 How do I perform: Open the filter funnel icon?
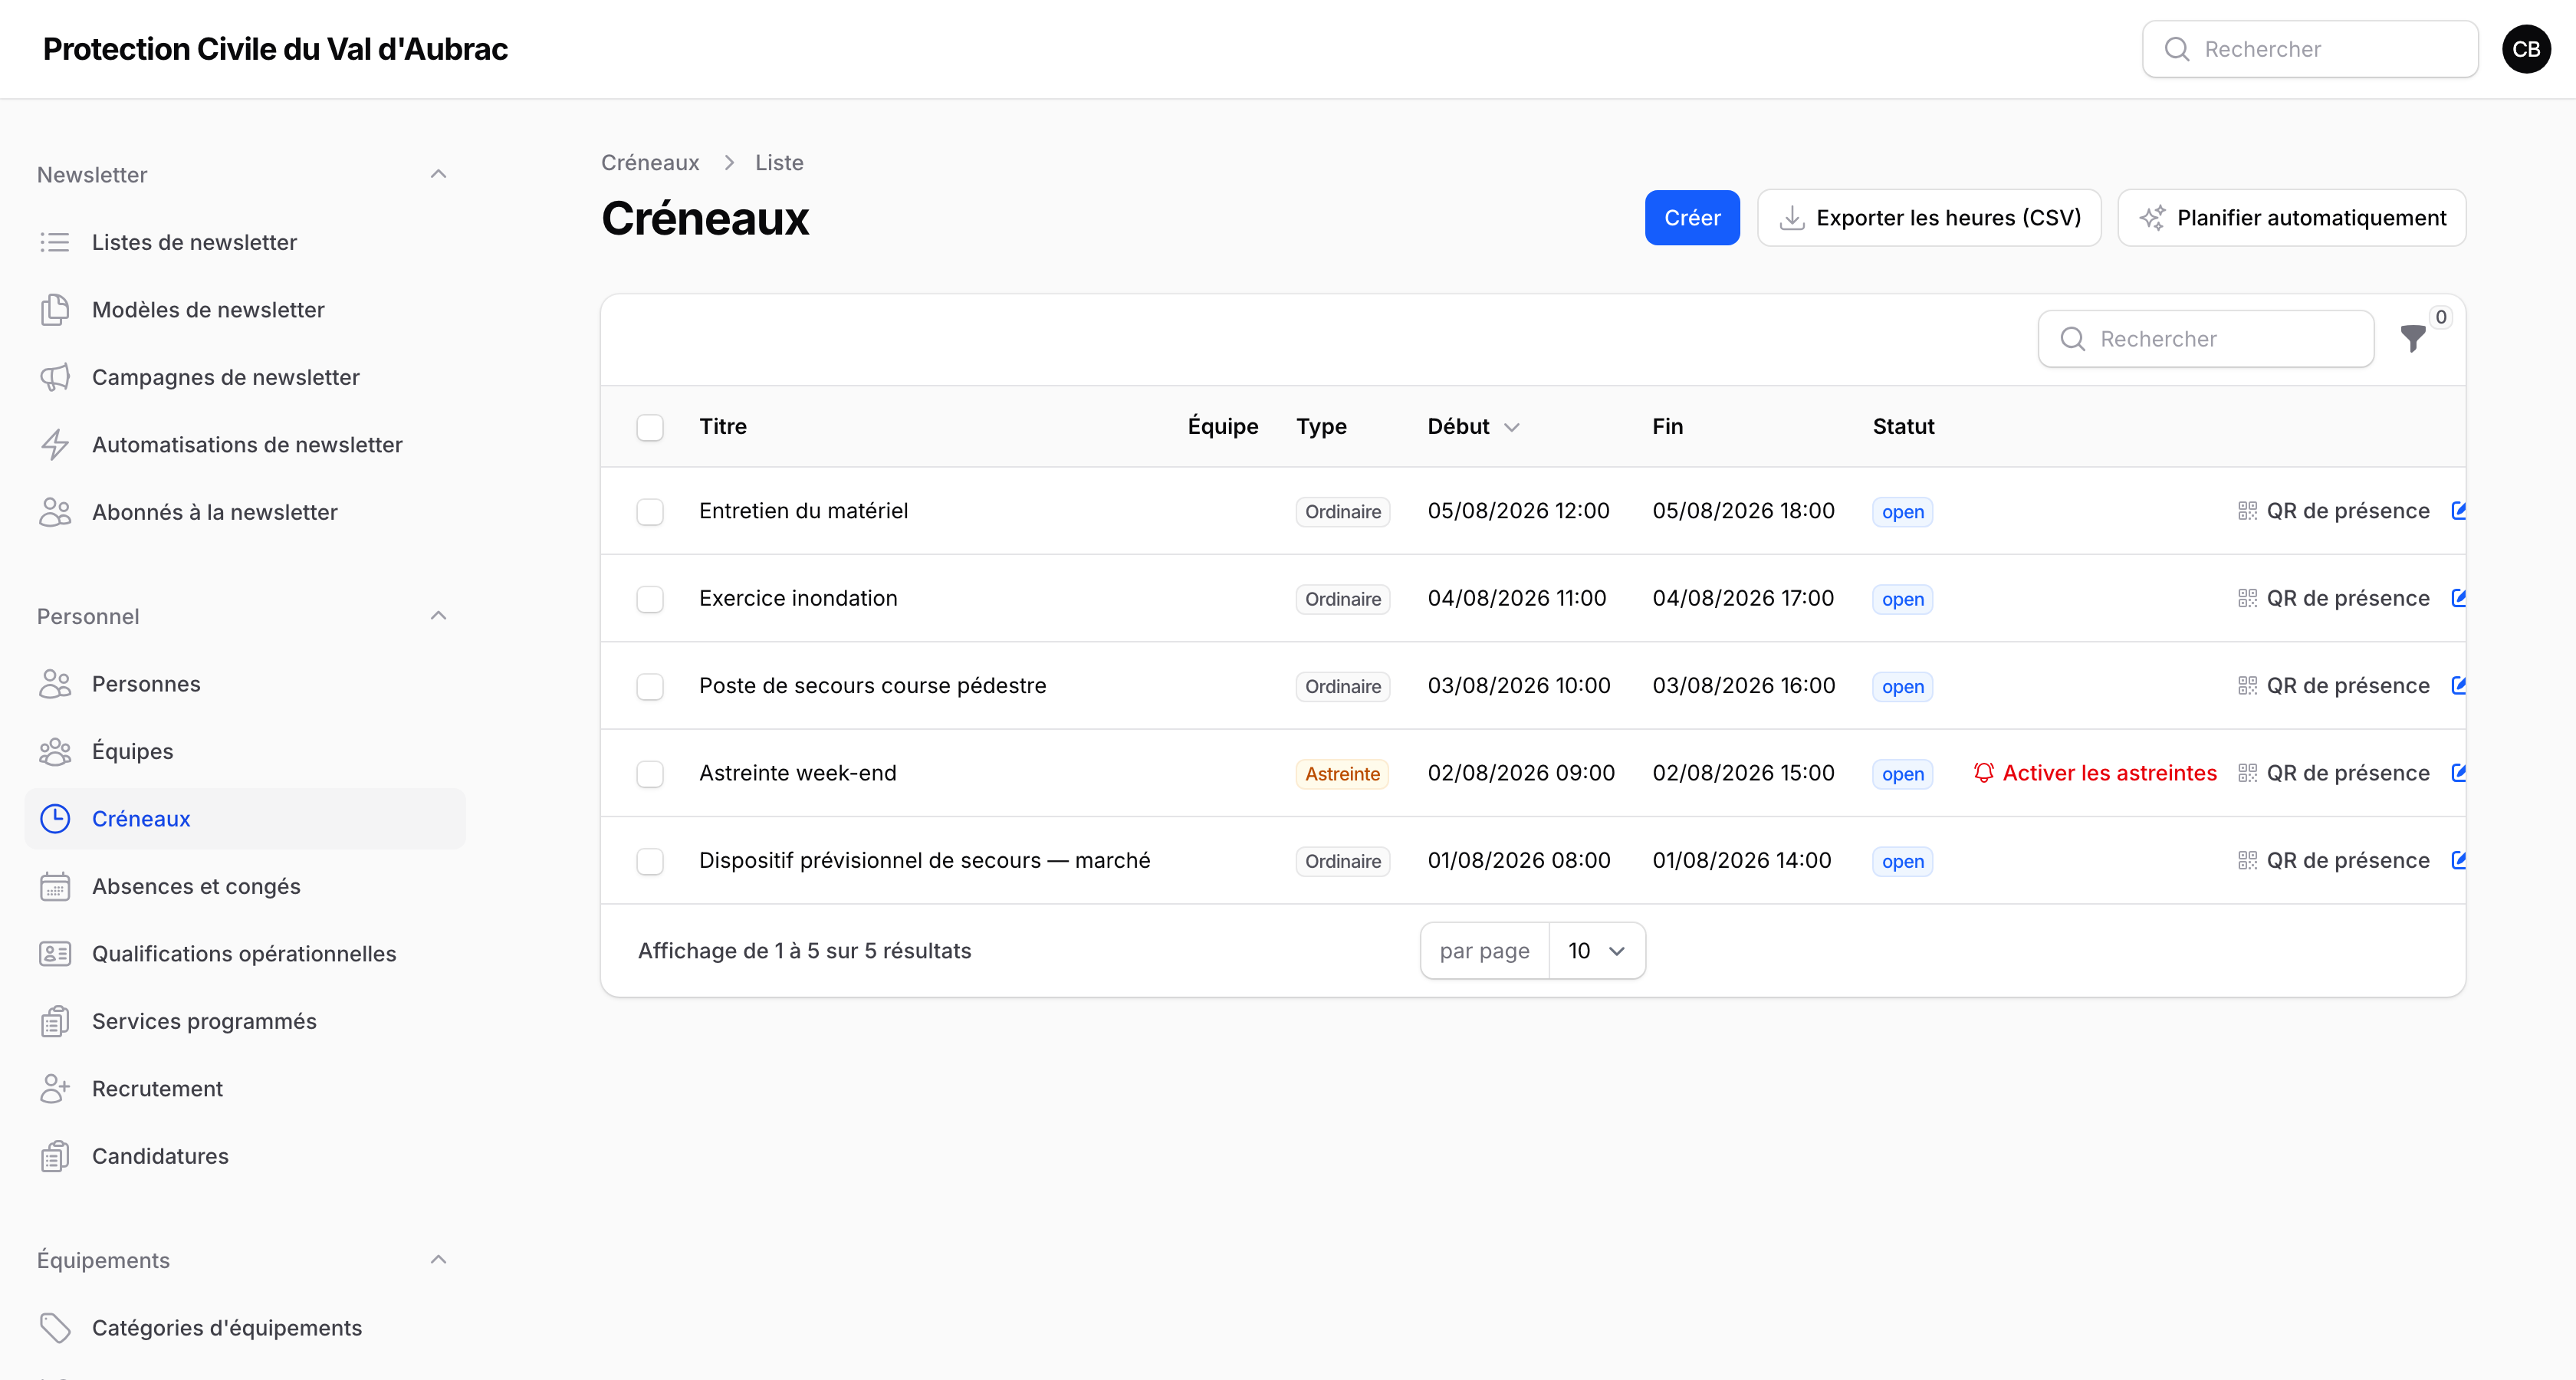point(2412,339)
